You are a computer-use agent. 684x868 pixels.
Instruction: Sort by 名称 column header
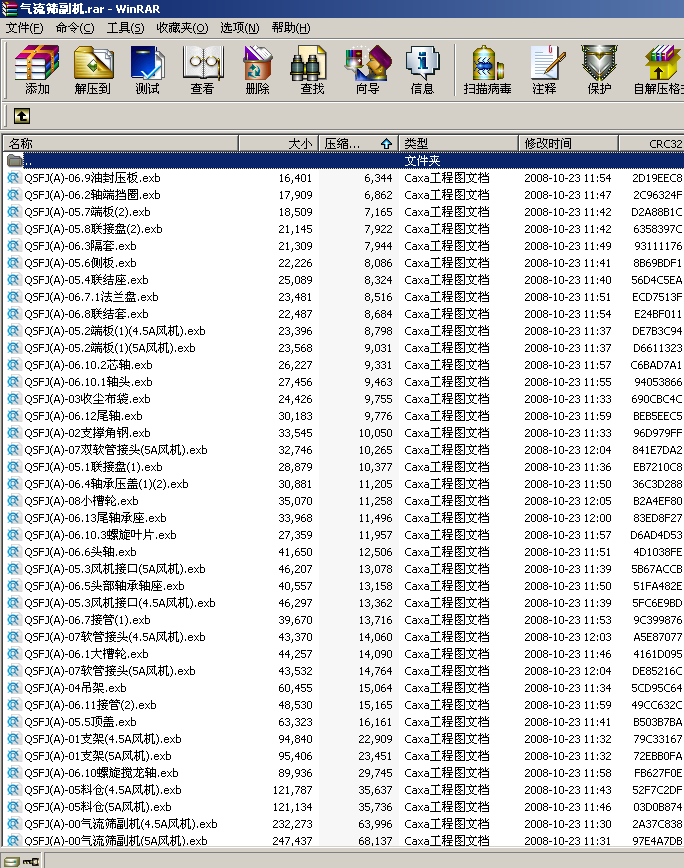(121, 143)
